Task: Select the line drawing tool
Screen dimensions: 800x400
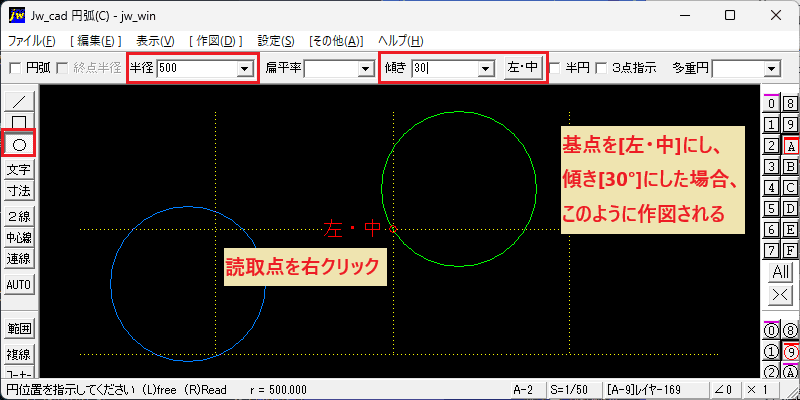Action: (x=19, y=101)
